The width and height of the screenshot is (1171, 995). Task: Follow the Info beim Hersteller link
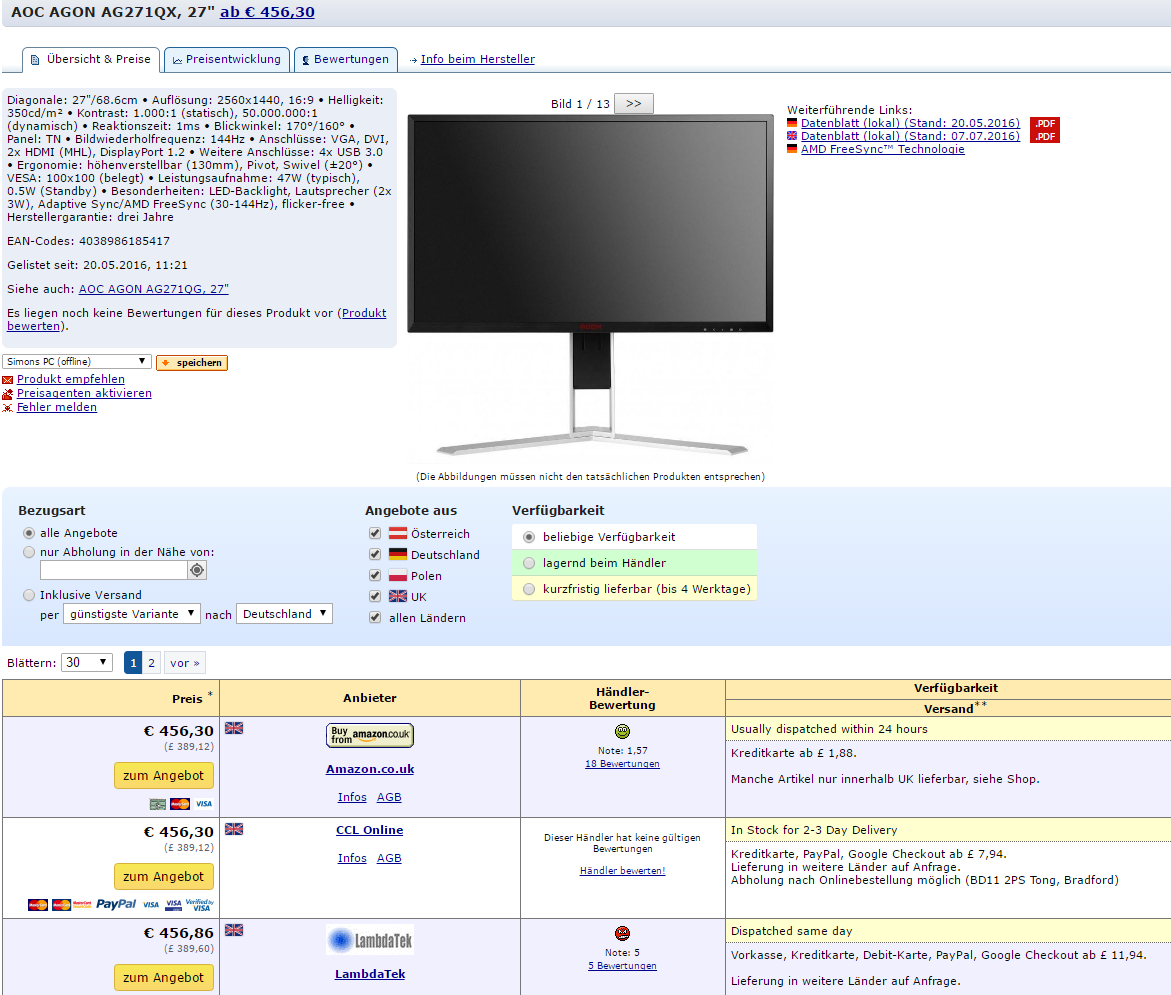[x=477, y=59]
